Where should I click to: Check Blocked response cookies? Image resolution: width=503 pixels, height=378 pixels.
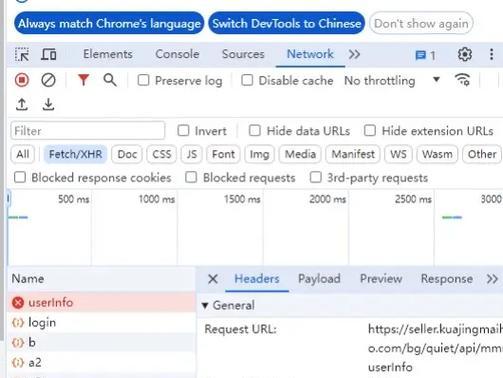click(20, 177)
